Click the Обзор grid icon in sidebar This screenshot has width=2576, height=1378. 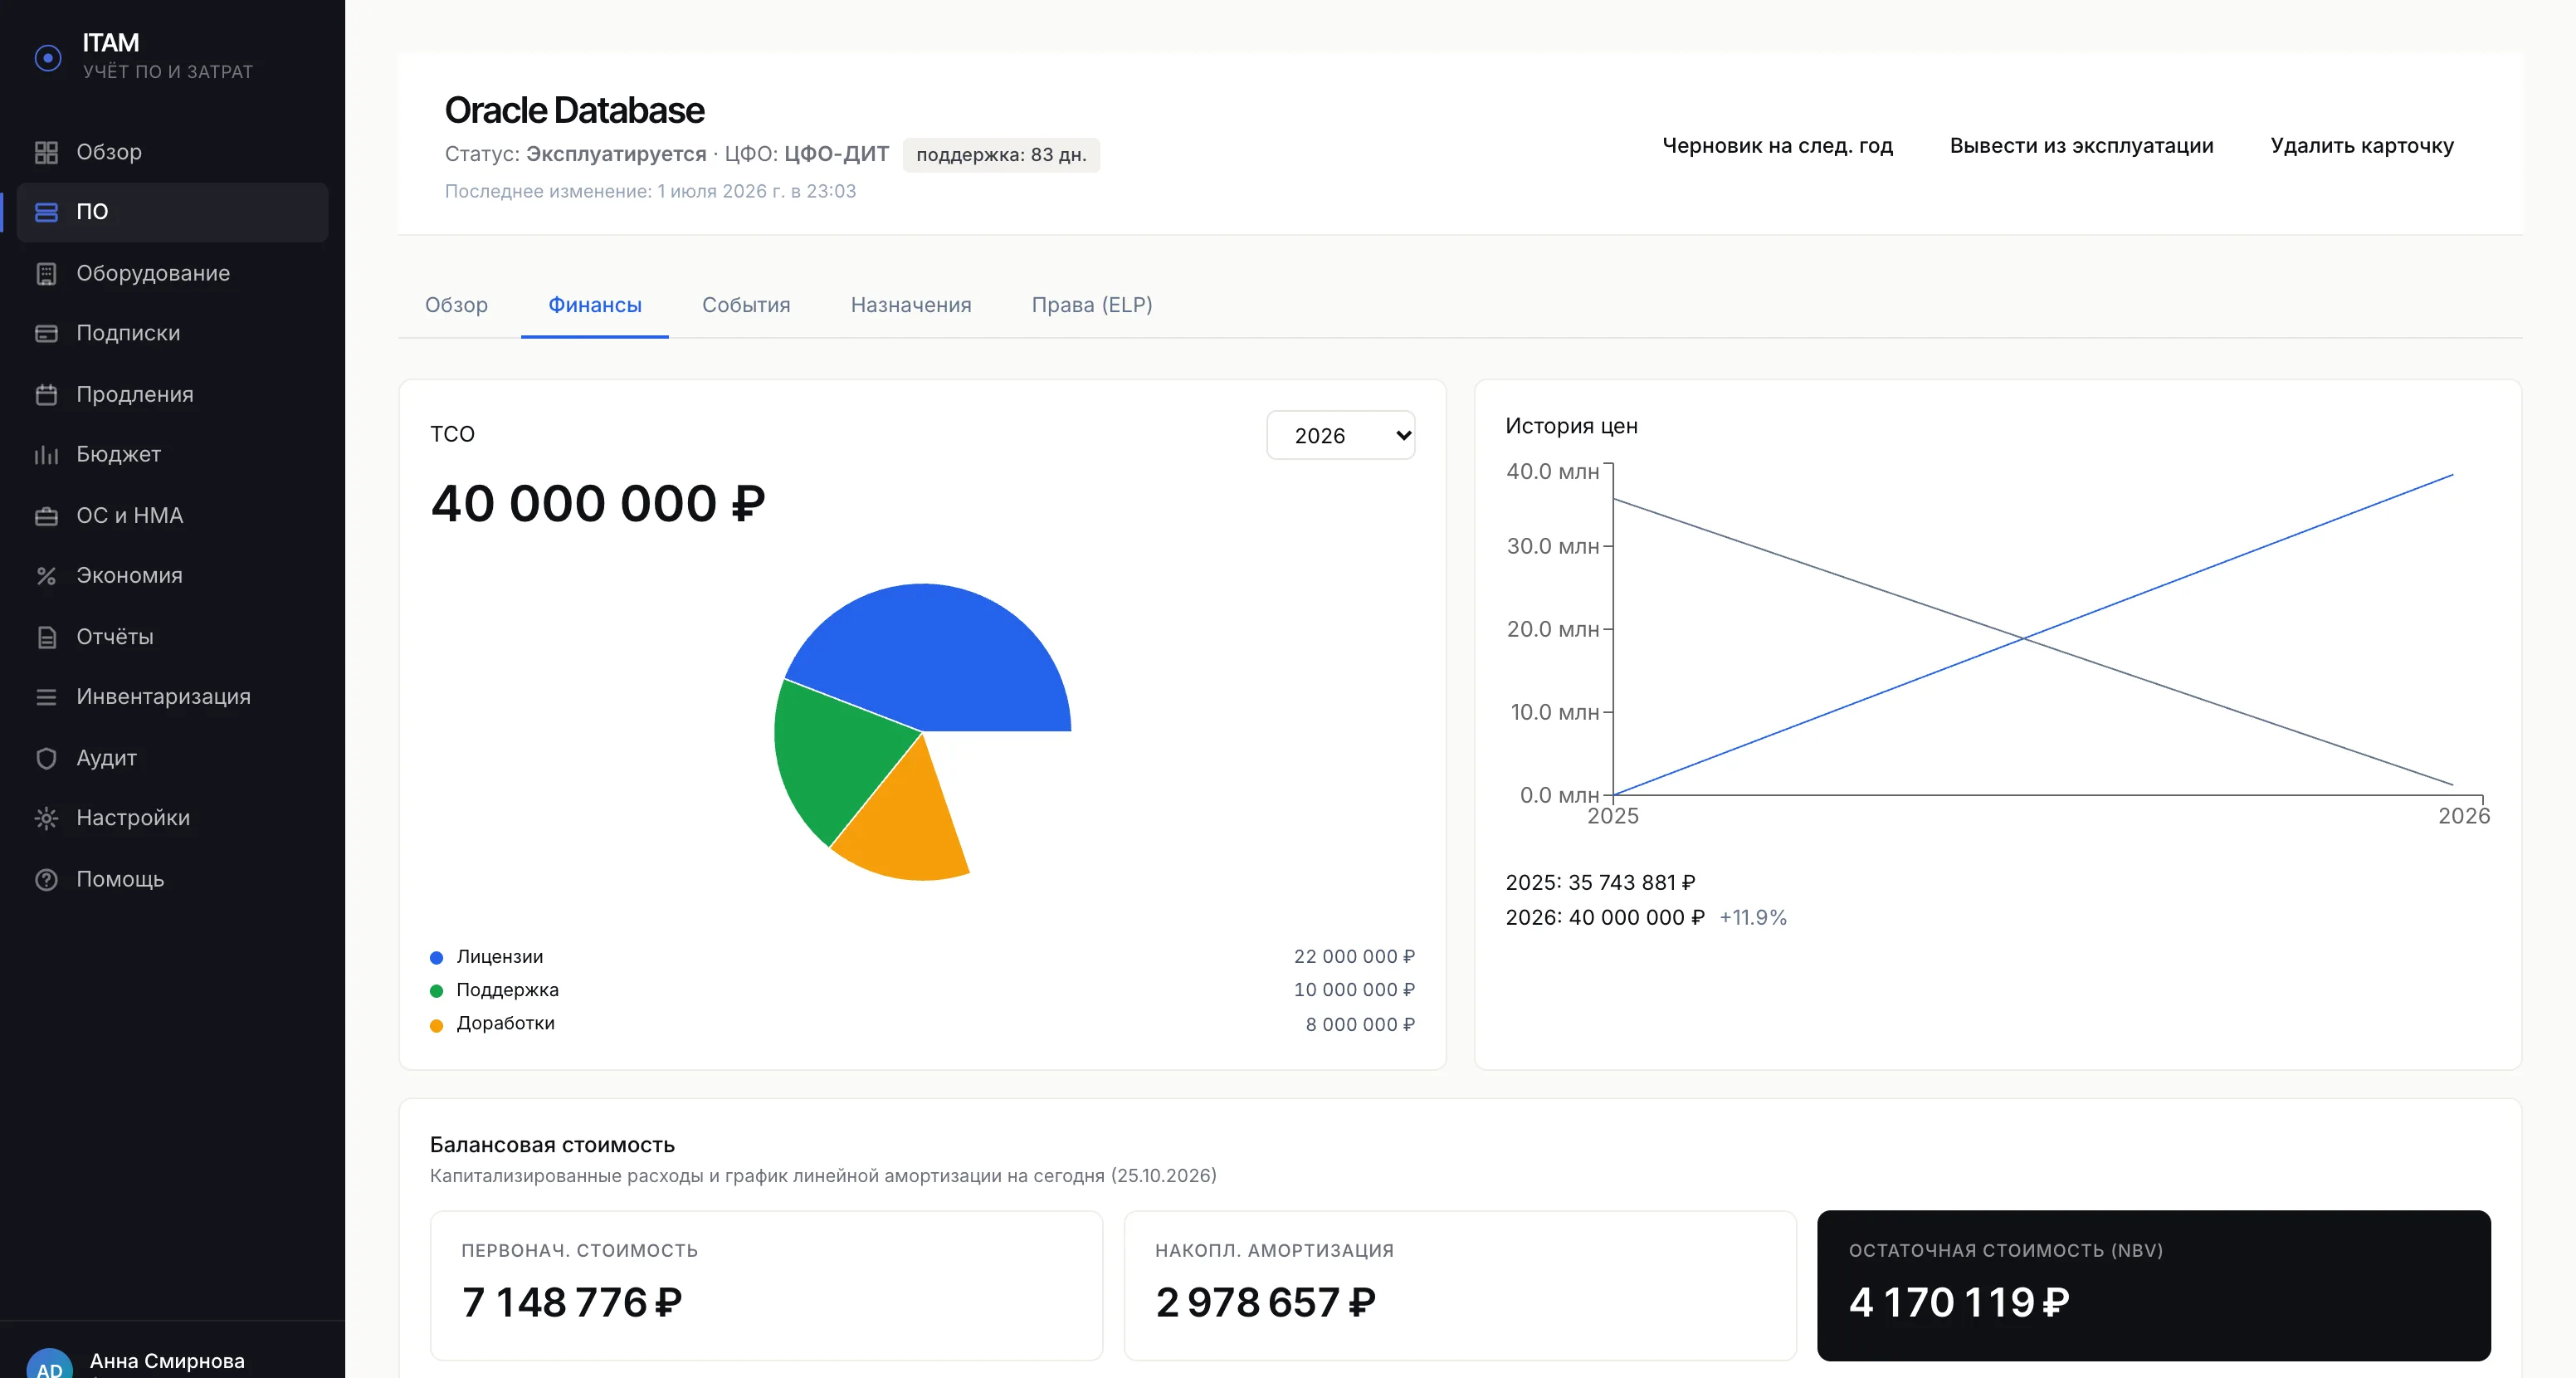(x=46, y=152)
